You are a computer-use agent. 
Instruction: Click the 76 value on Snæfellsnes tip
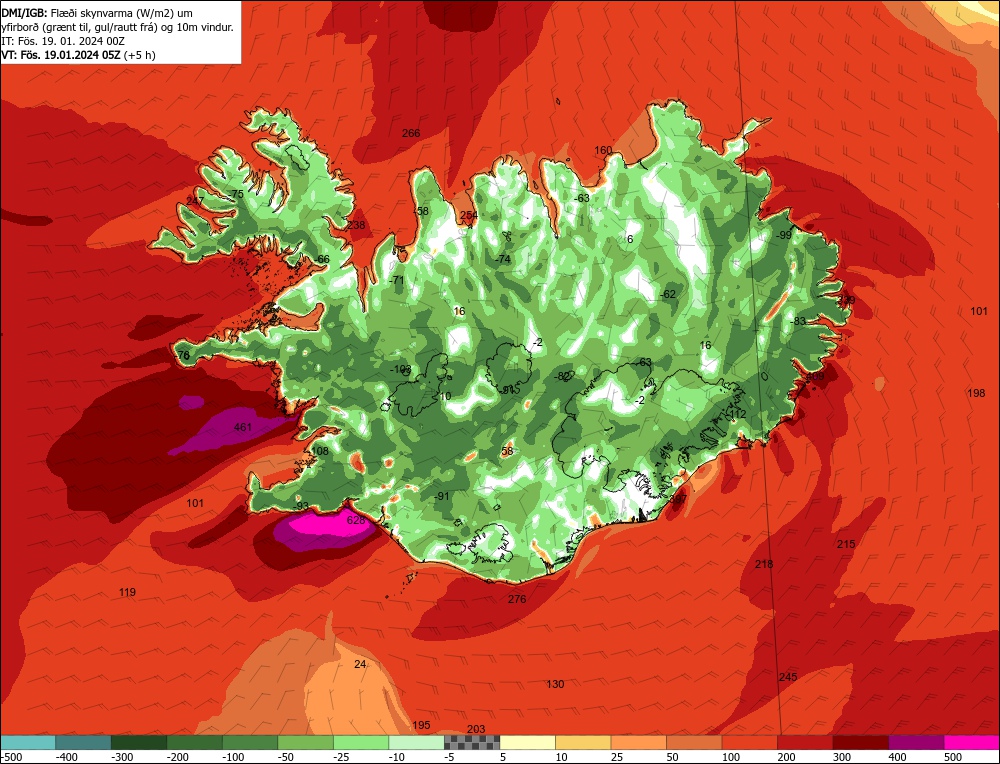point(184,355)
